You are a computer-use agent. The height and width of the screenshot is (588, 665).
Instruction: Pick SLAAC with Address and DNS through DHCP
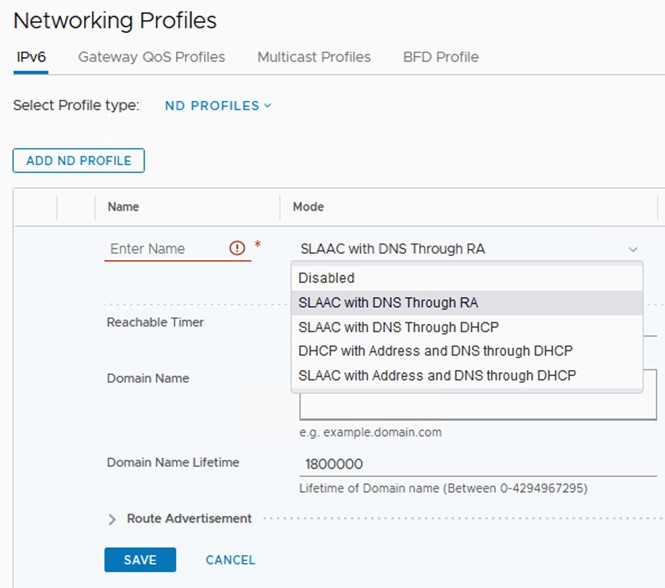tap(437, 375)
